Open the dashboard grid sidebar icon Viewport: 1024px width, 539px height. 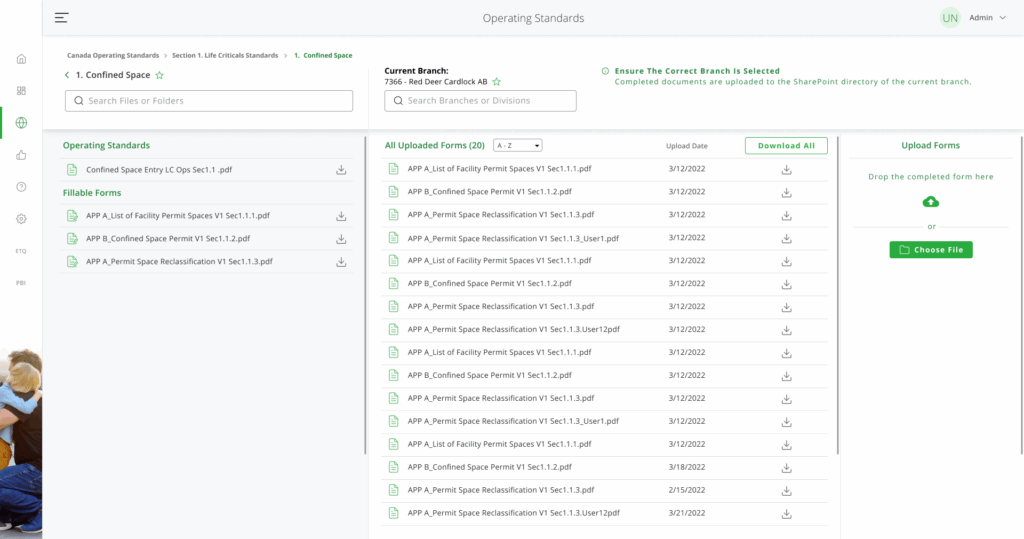click(x=21, y=91)
